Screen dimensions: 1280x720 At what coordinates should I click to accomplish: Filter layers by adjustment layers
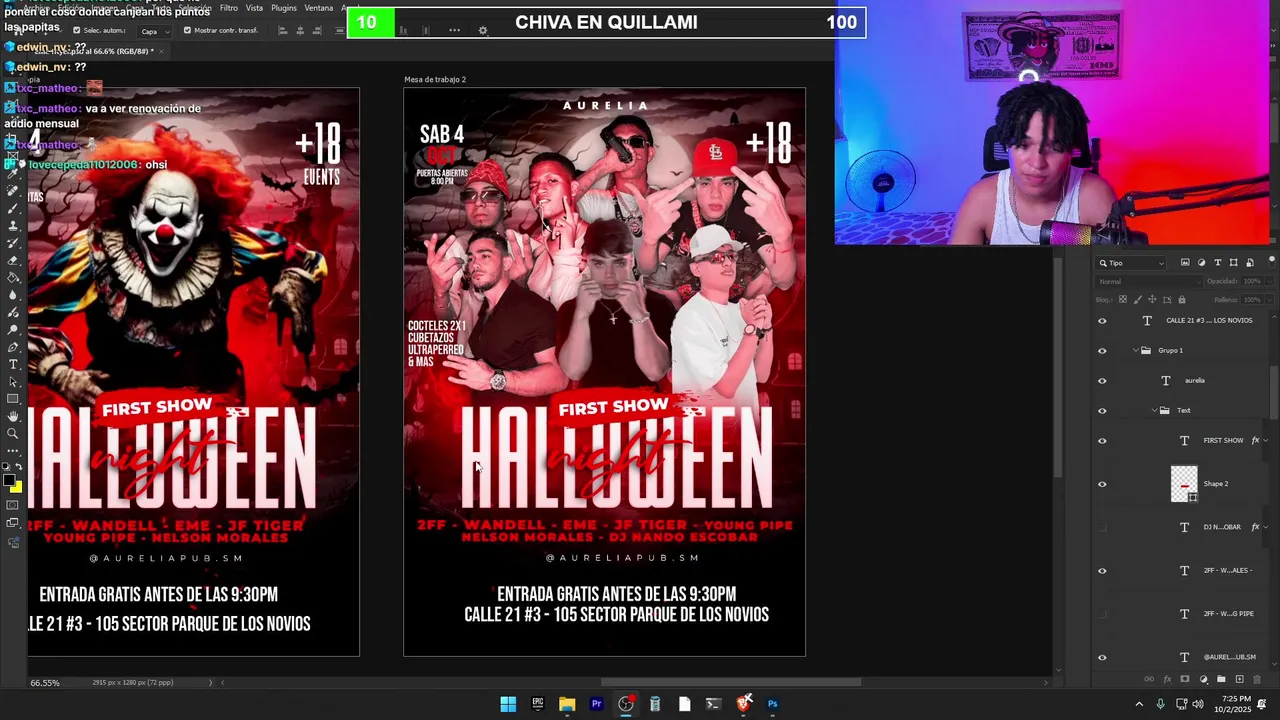point(1201,263)
